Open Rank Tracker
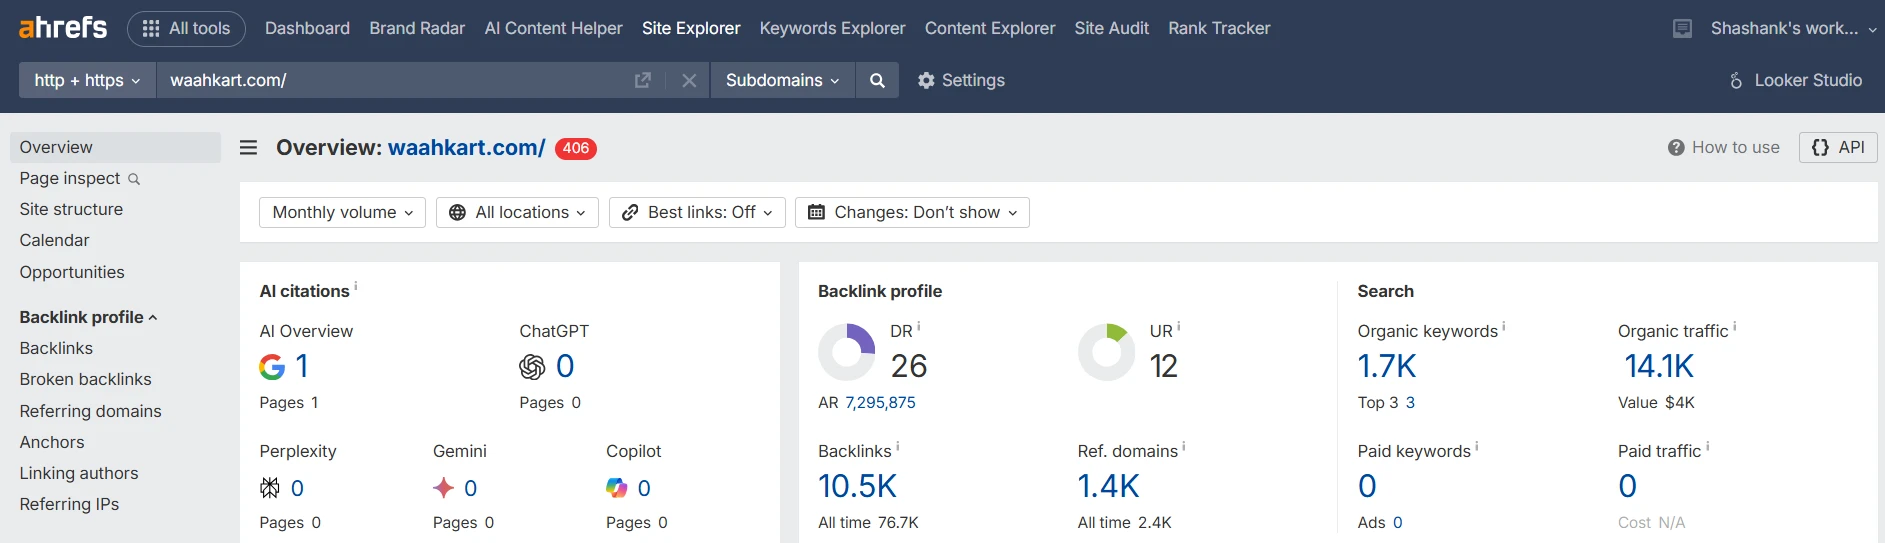 click(1219, 28)
